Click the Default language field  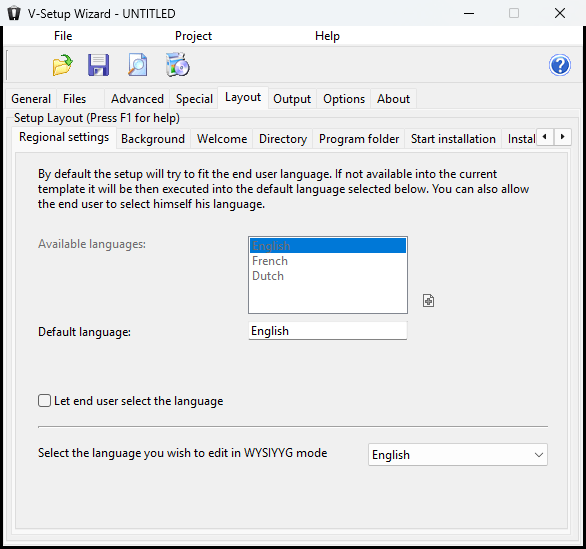[x=328, y=331]
